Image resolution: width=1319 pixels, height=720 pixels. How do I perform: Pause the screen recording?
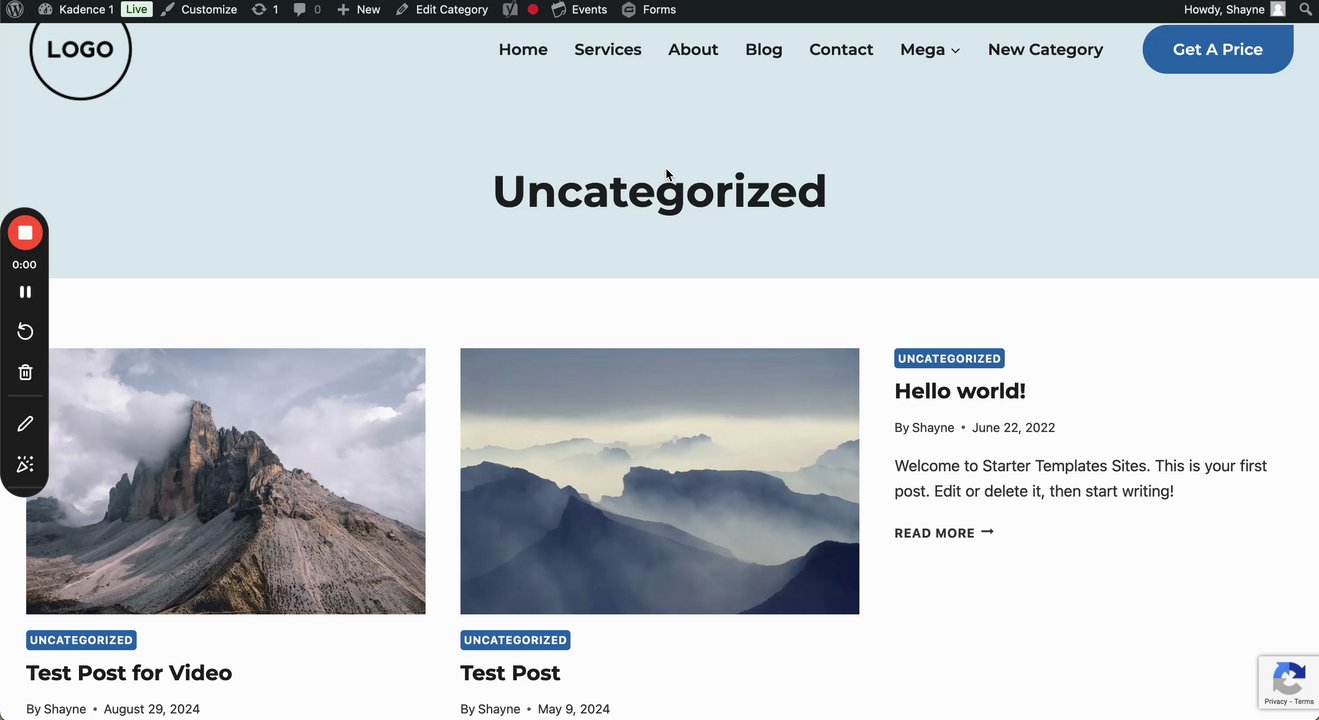[25, 292]
